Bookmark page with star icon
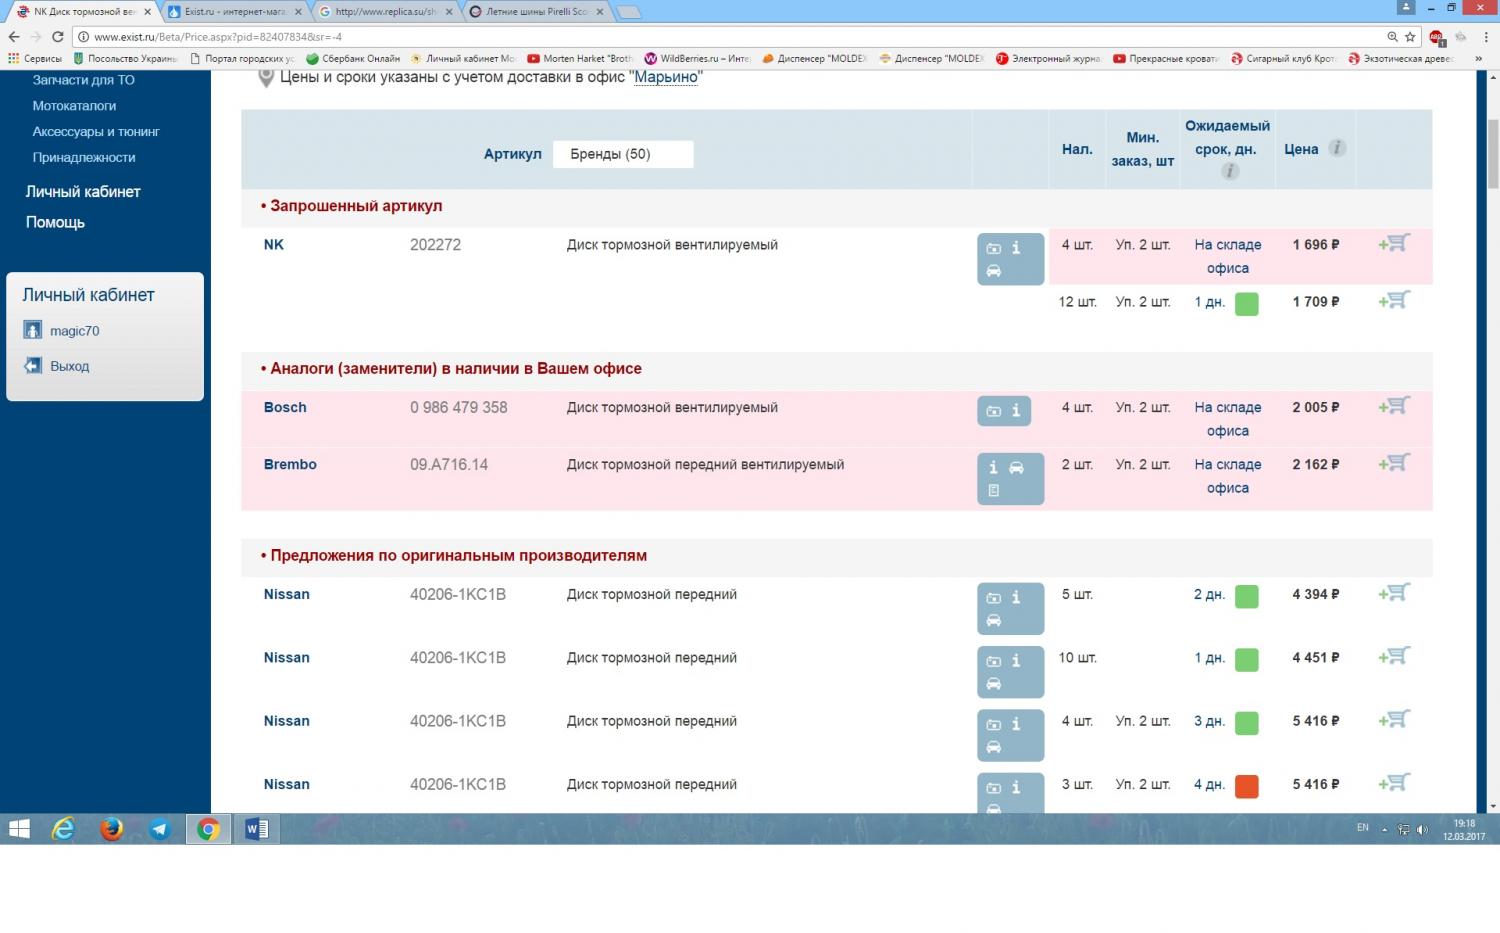Image resolution: width=1500 pixels, height=933 pixels. [1410, 37]
